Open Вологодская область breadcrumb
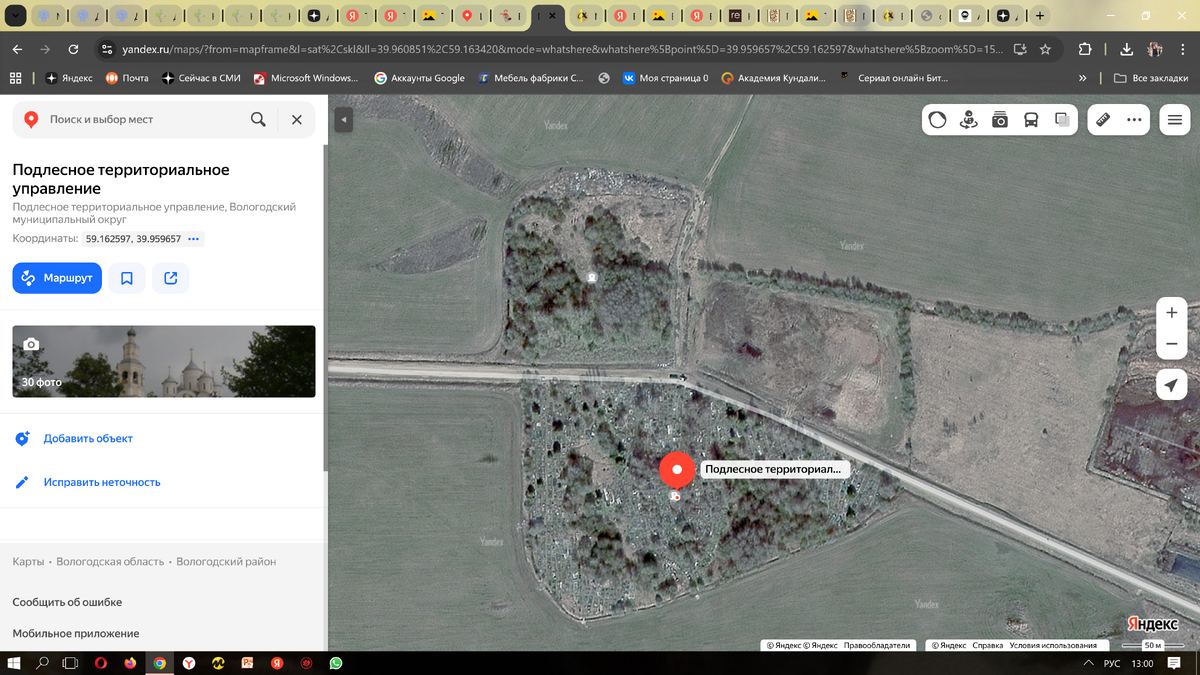Screen dimensions: 1200x675 coord(110,562)
